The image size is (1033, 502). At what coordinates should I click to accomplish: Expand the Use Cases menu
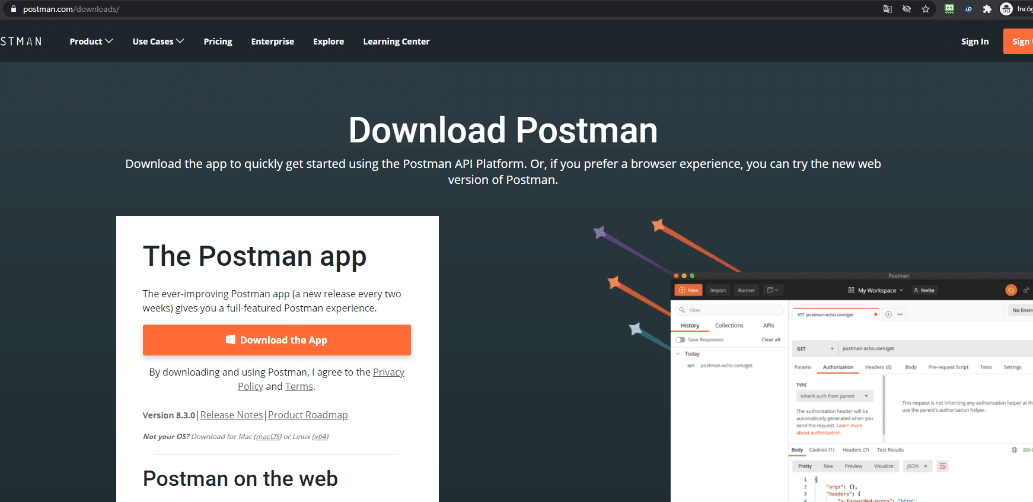(158, 42)
